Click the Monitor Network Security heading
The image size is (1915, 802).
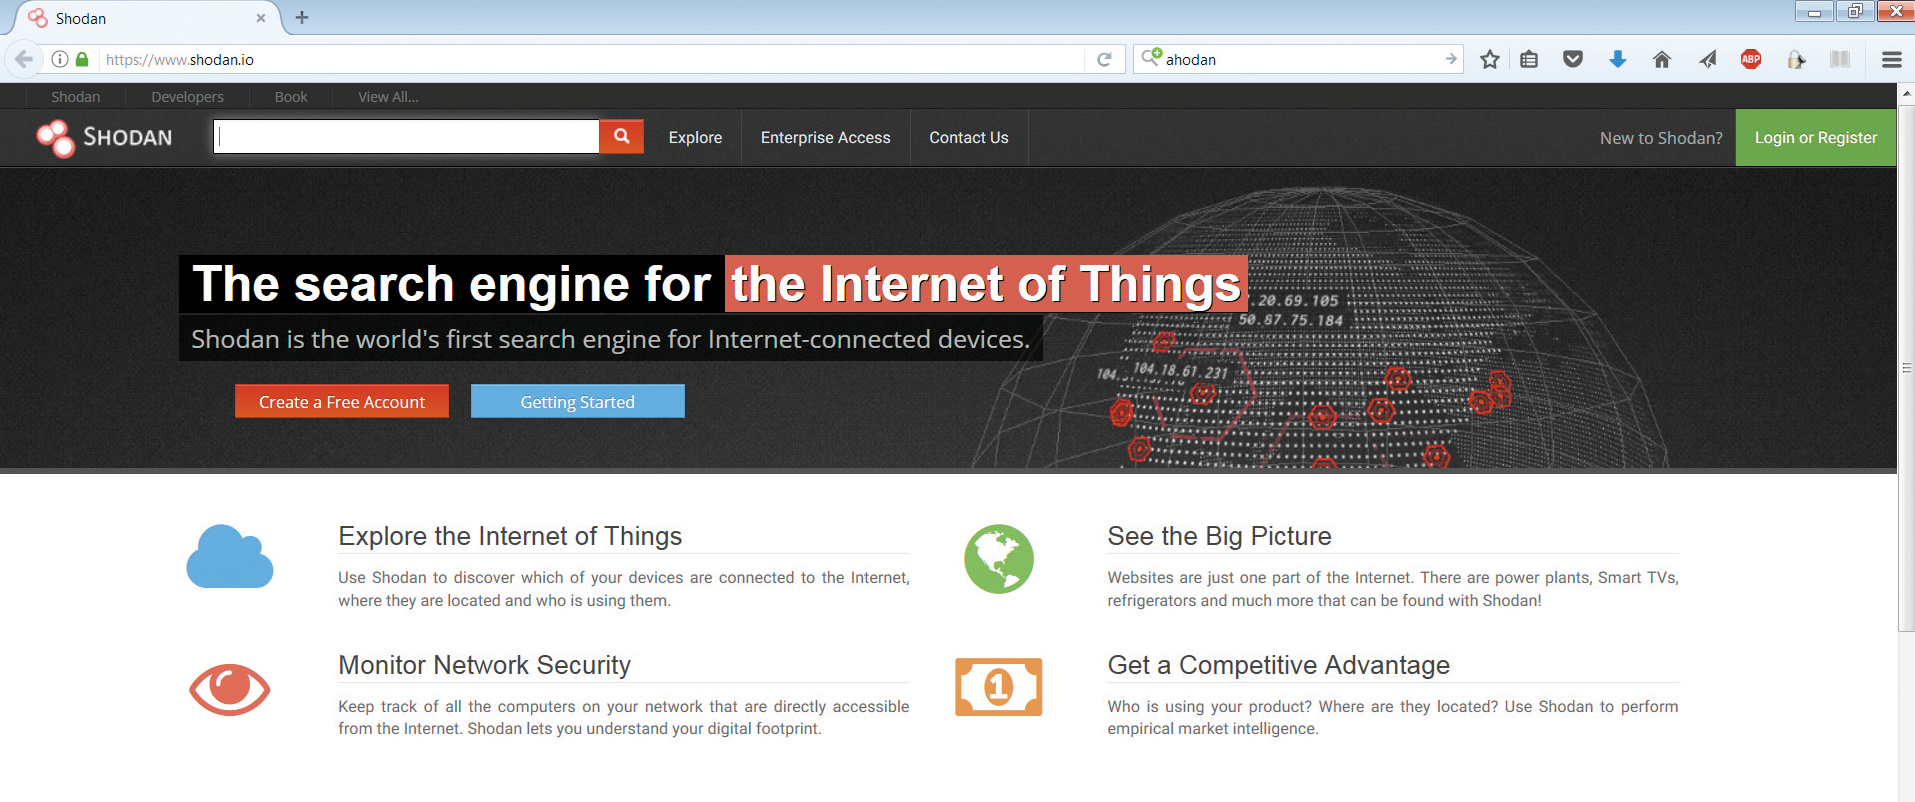484,665
